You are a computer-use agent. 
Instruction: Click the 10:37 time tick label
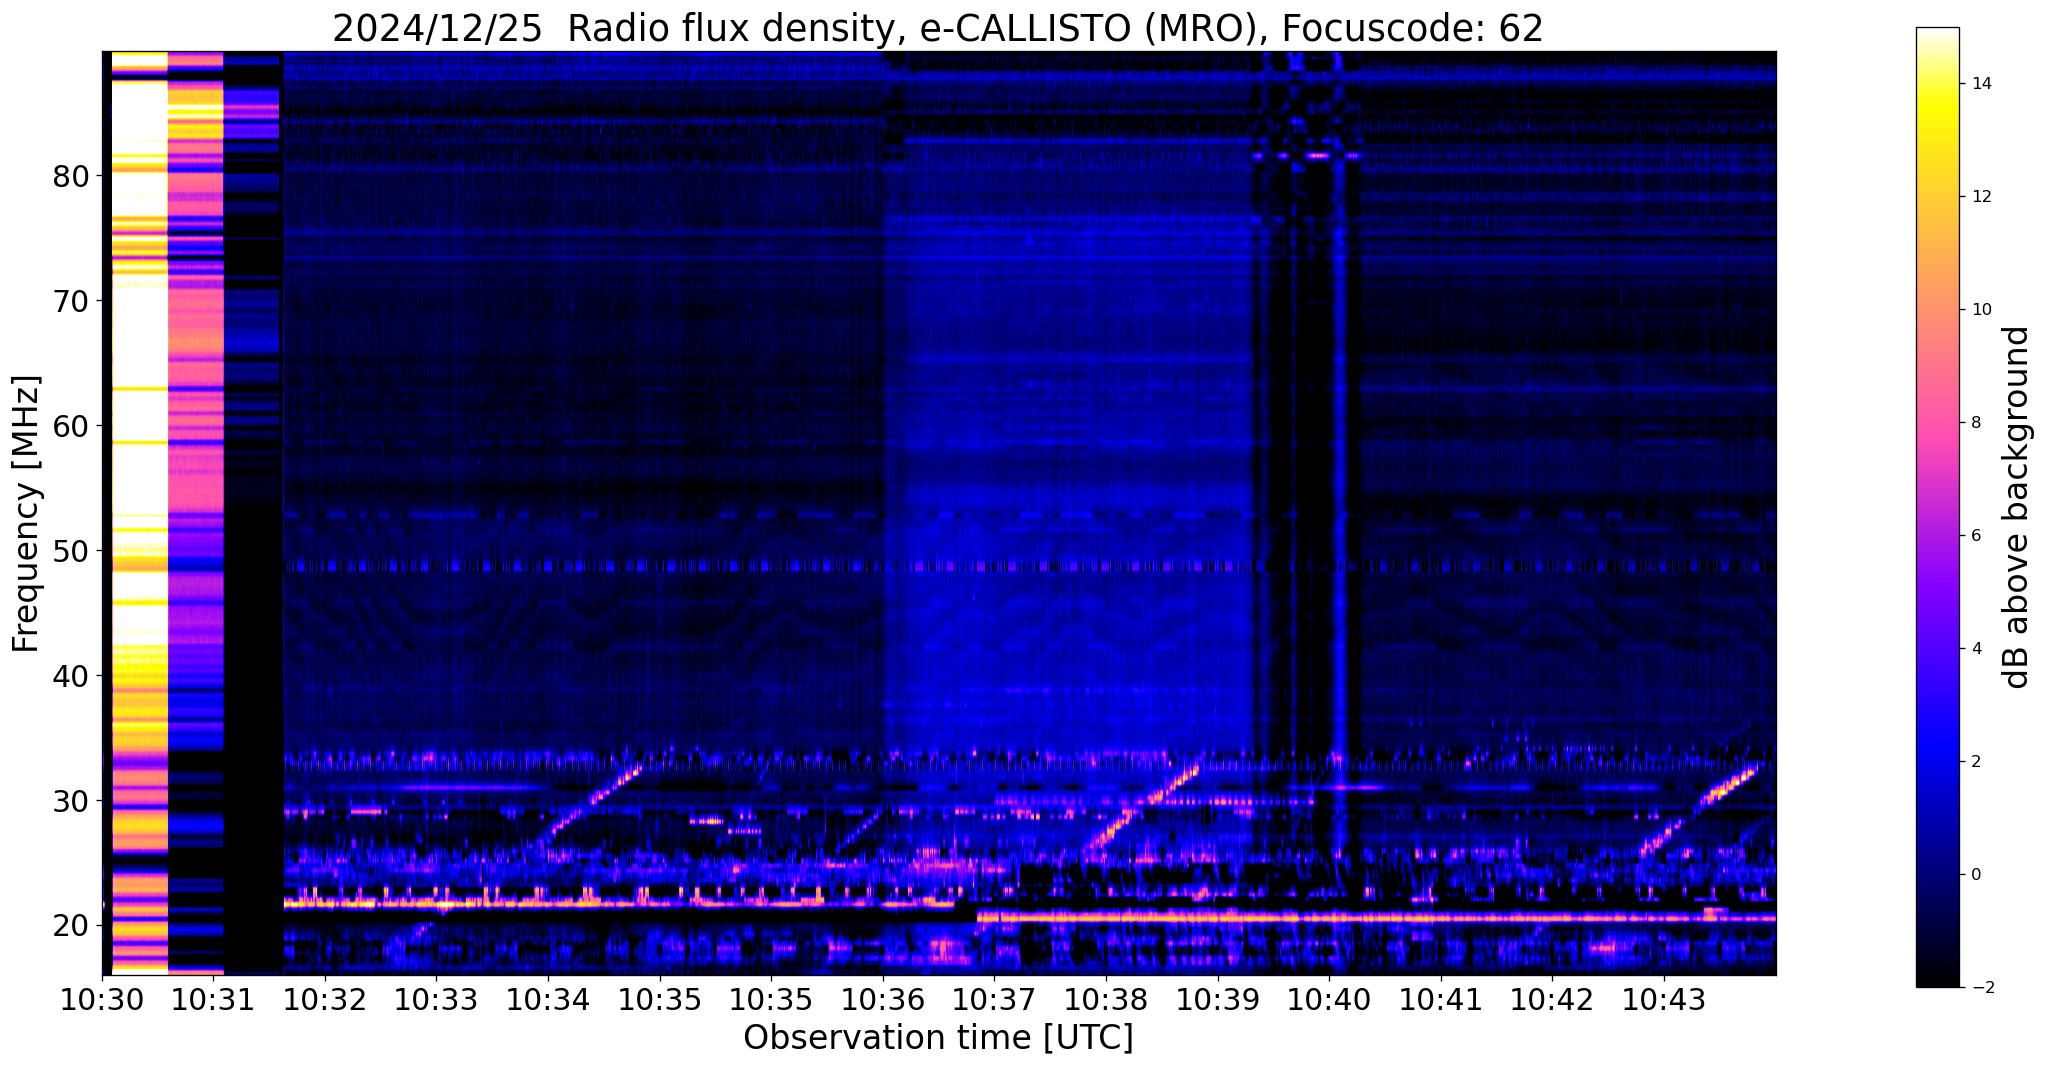click(995, 1000)
